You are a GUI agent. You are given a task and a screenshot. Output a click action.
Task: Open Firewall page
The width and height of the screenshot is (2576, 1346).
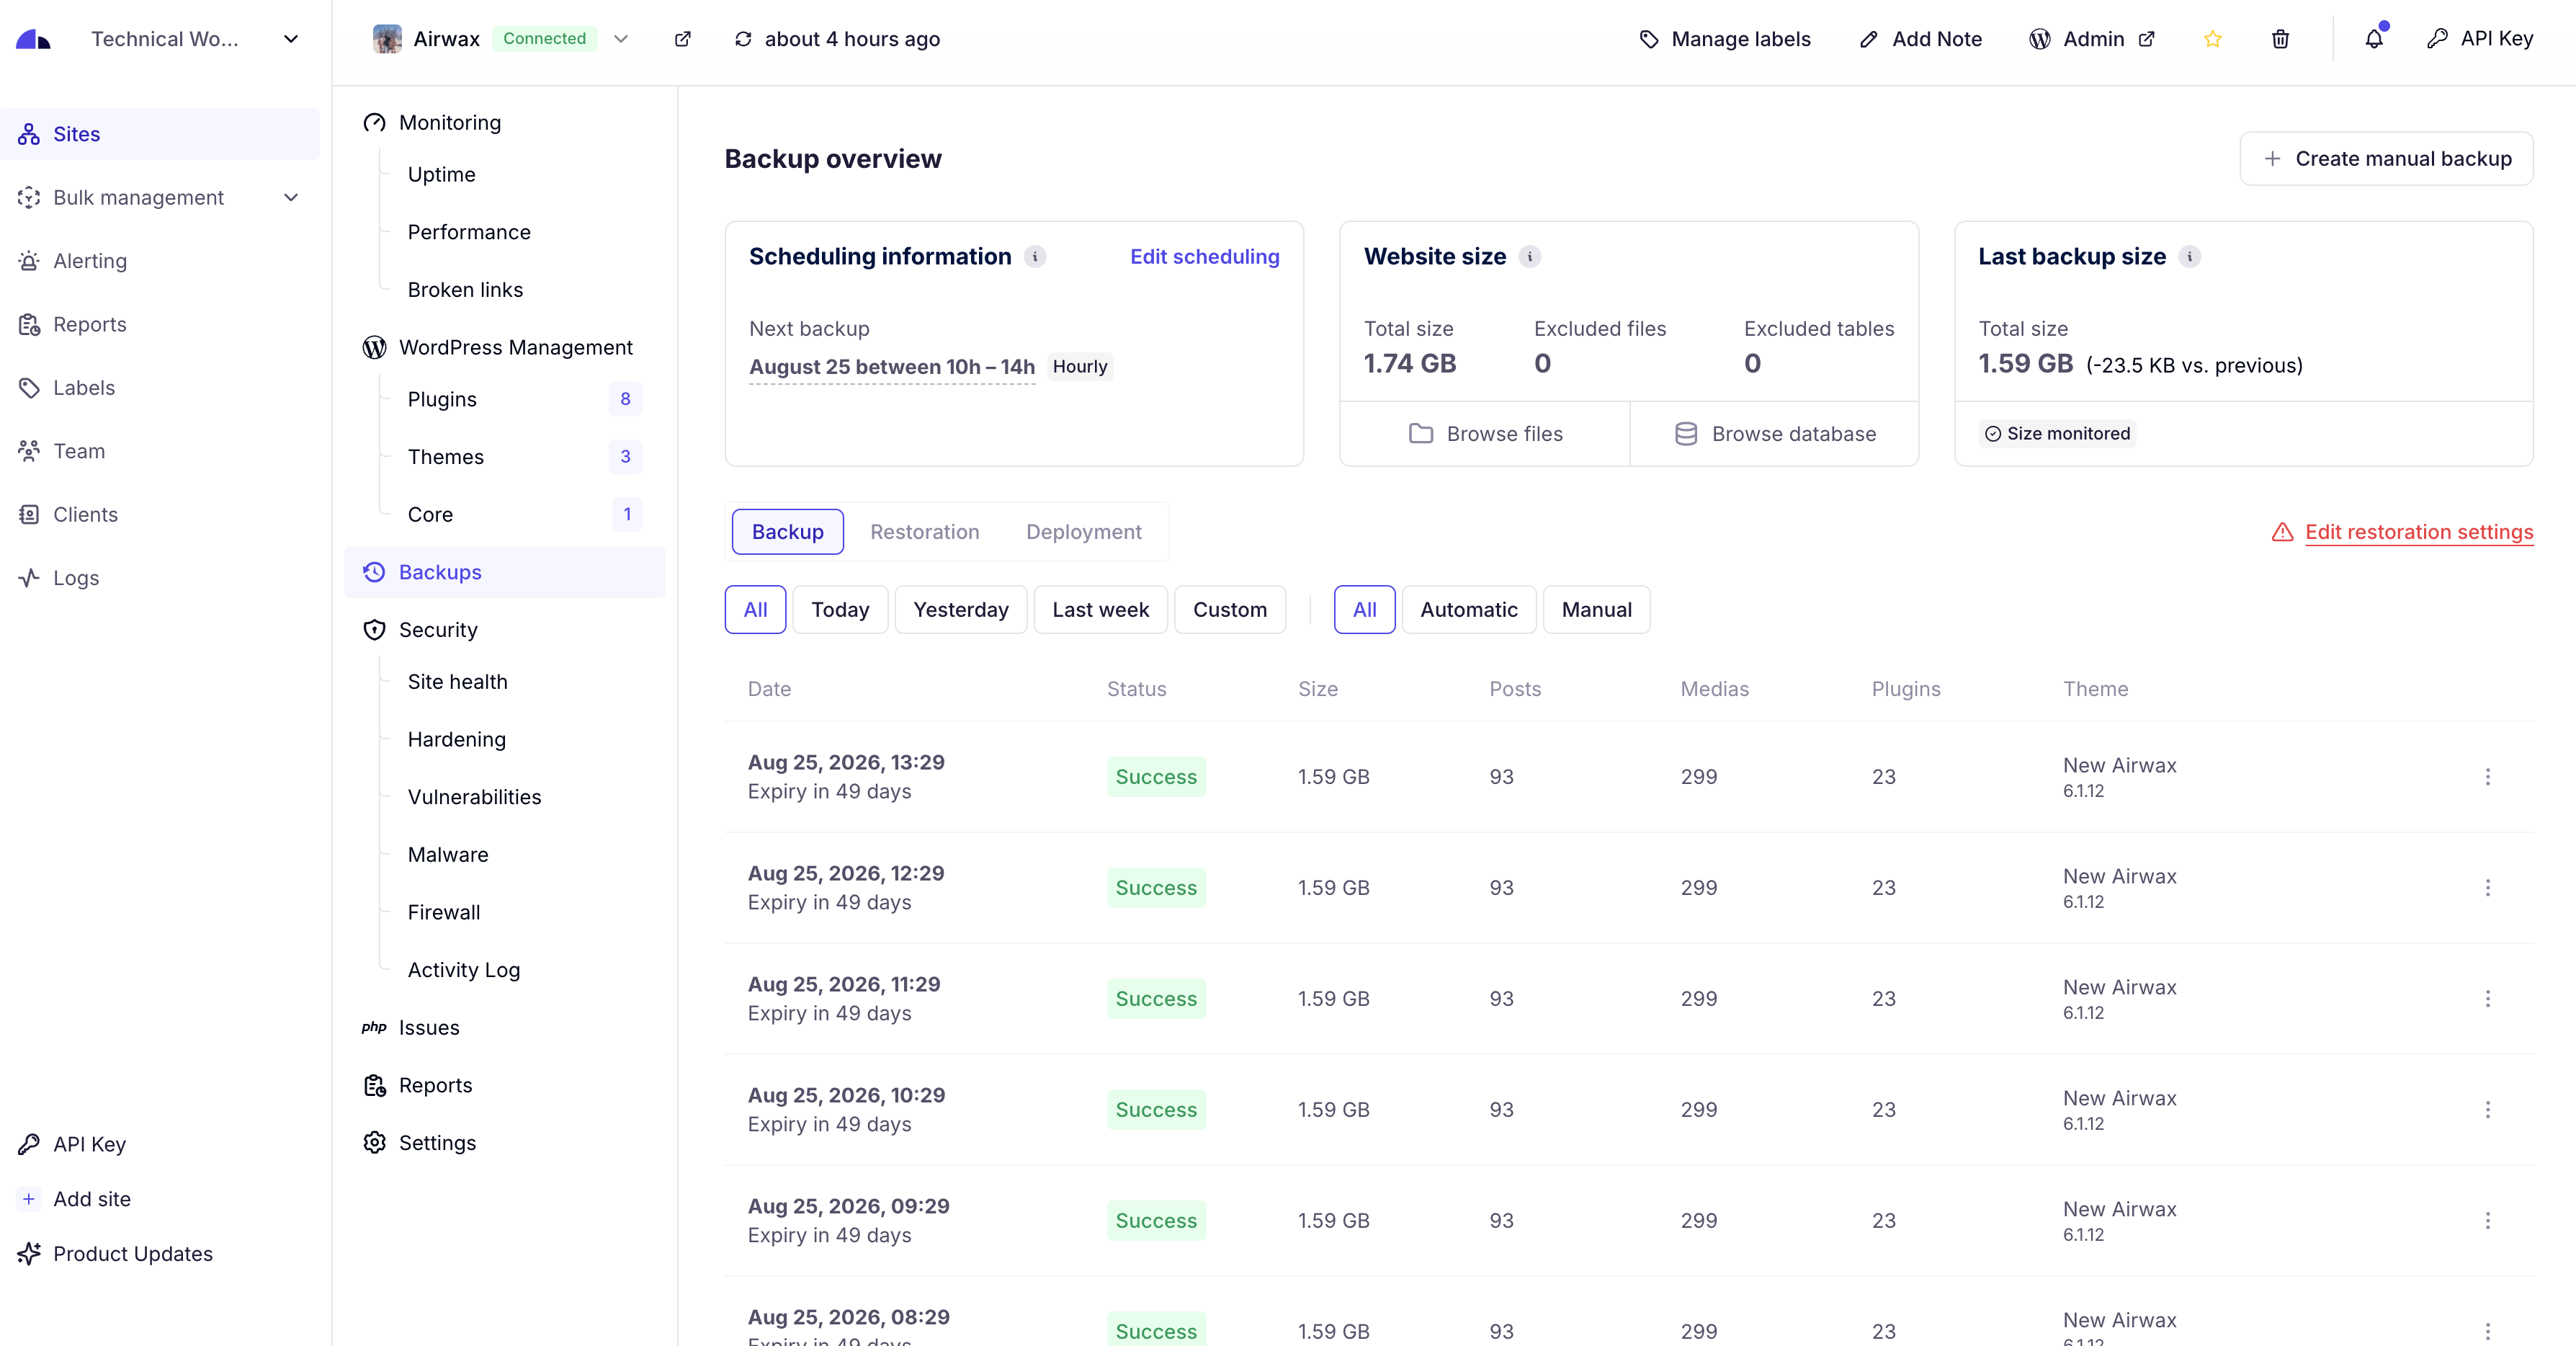tap(444, 912)
